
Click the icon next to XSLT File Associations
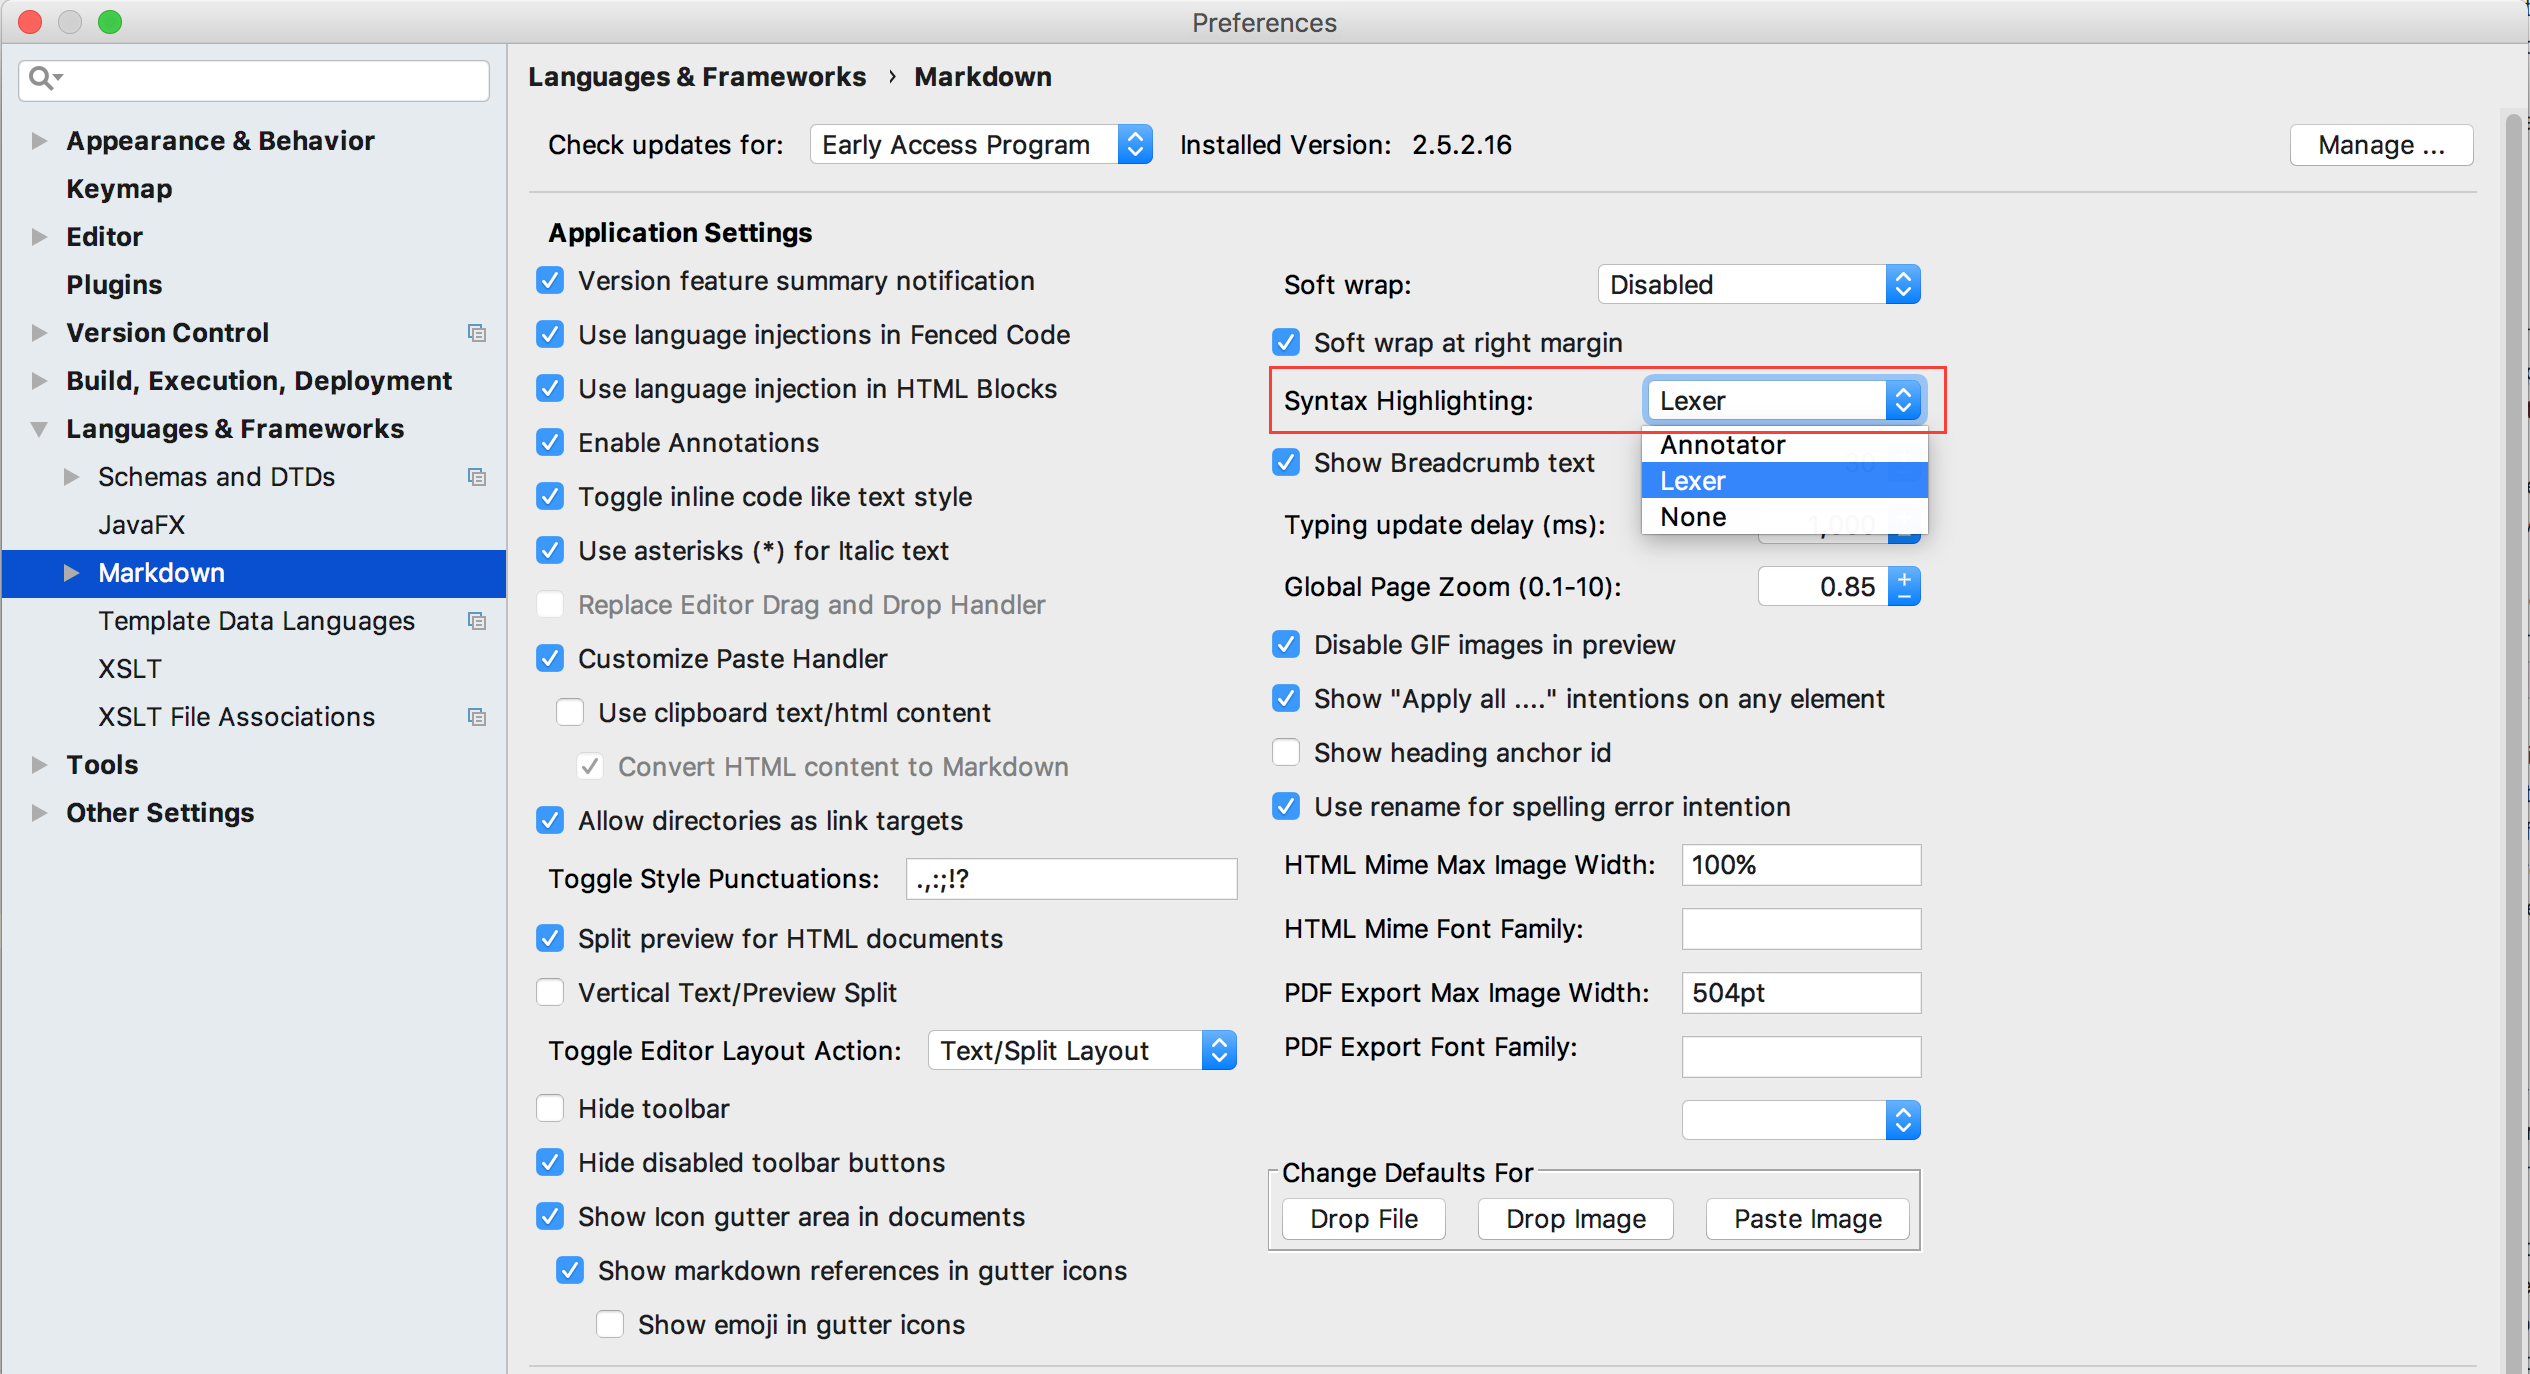click(x=477, y=717)
